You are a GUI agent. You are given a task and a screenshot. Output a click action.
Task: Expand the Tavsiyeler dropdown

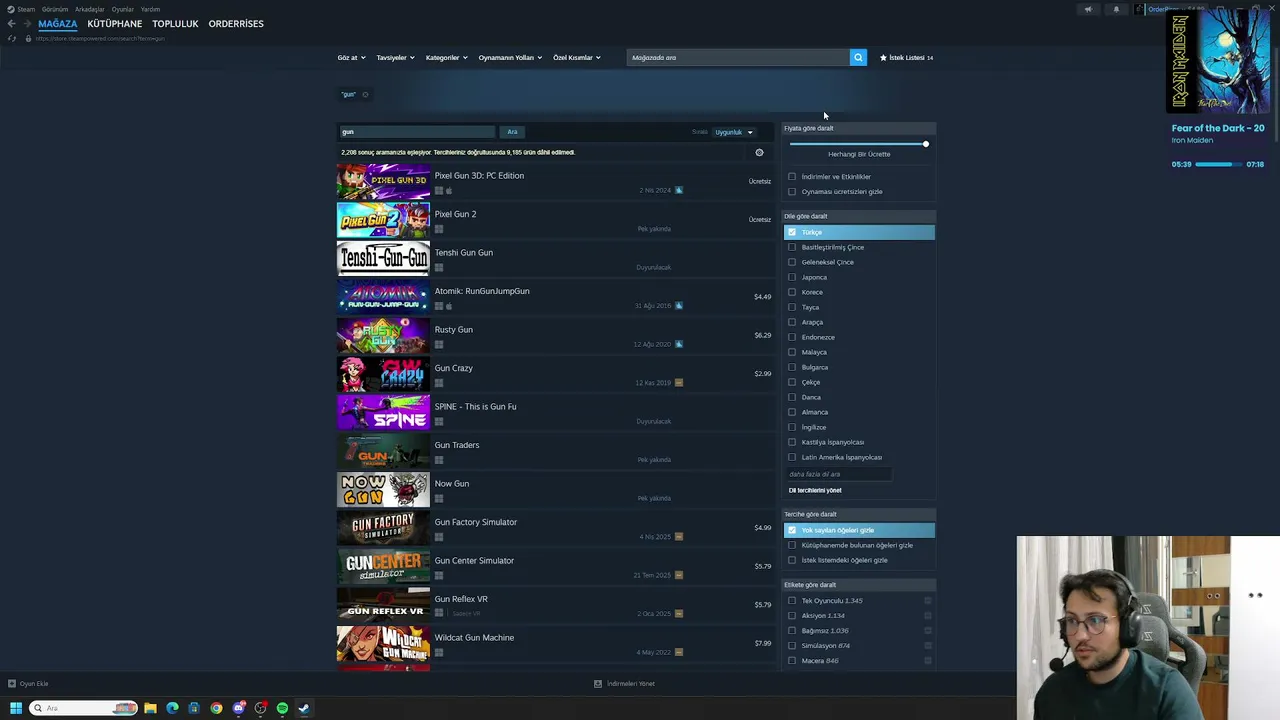click(396, 58)
